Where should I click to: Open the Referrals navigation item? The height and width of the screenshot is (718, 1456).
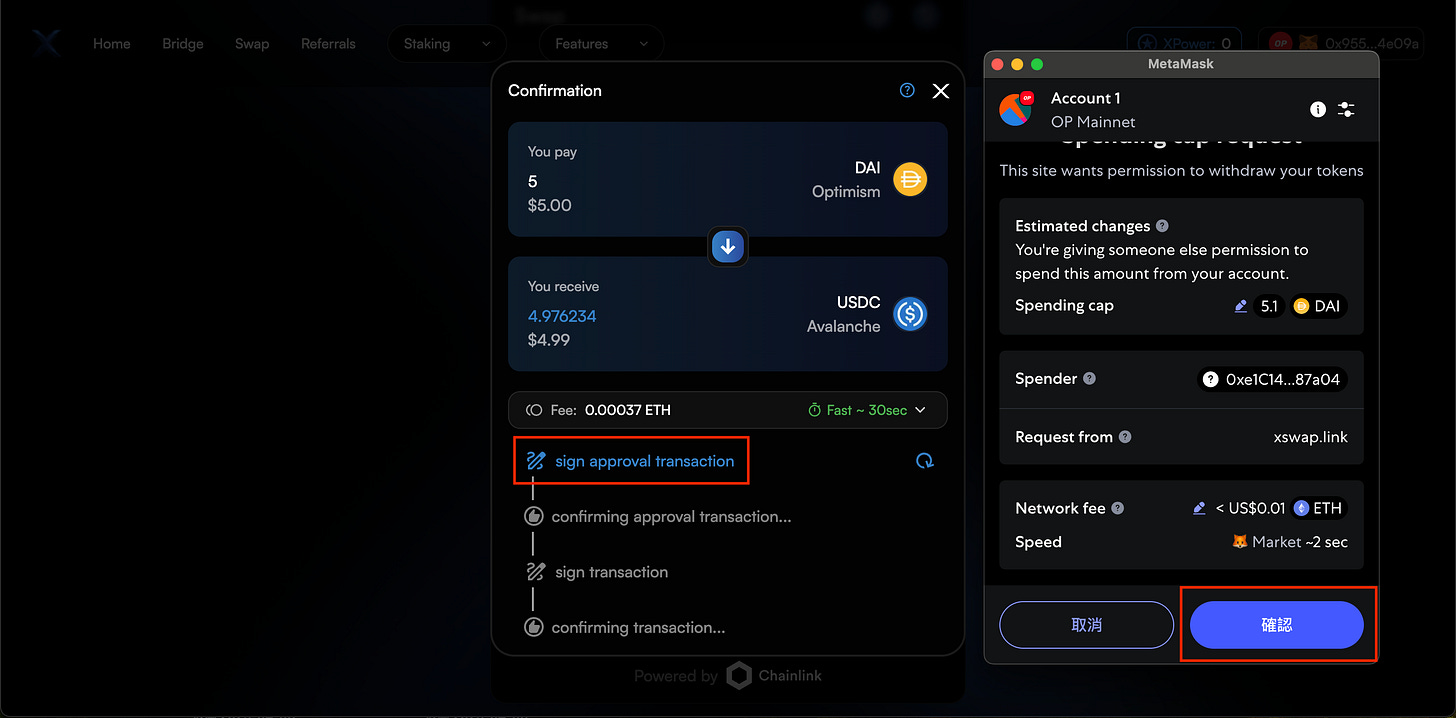pos(328,44)
